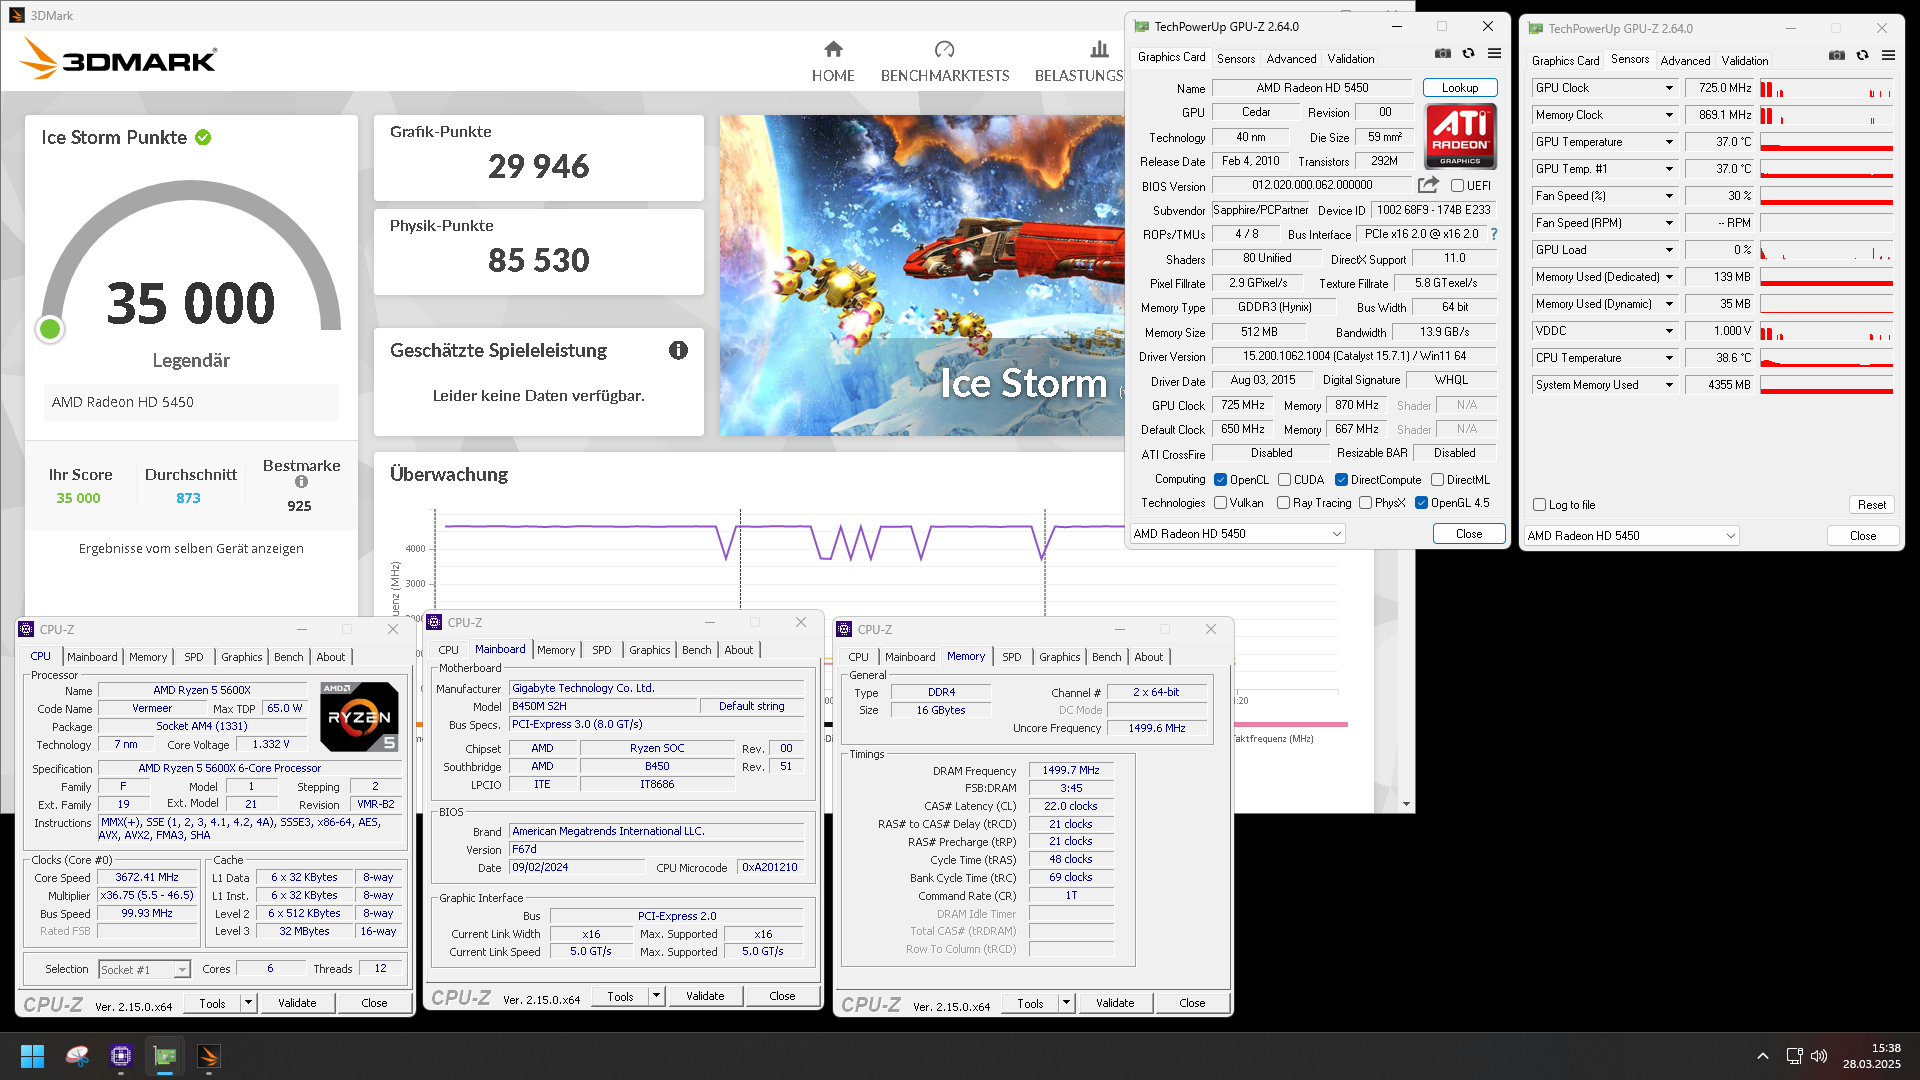Click the ATI Radeon logo in GPU-Z
1920x1080 pixels.
[1460, 136]
